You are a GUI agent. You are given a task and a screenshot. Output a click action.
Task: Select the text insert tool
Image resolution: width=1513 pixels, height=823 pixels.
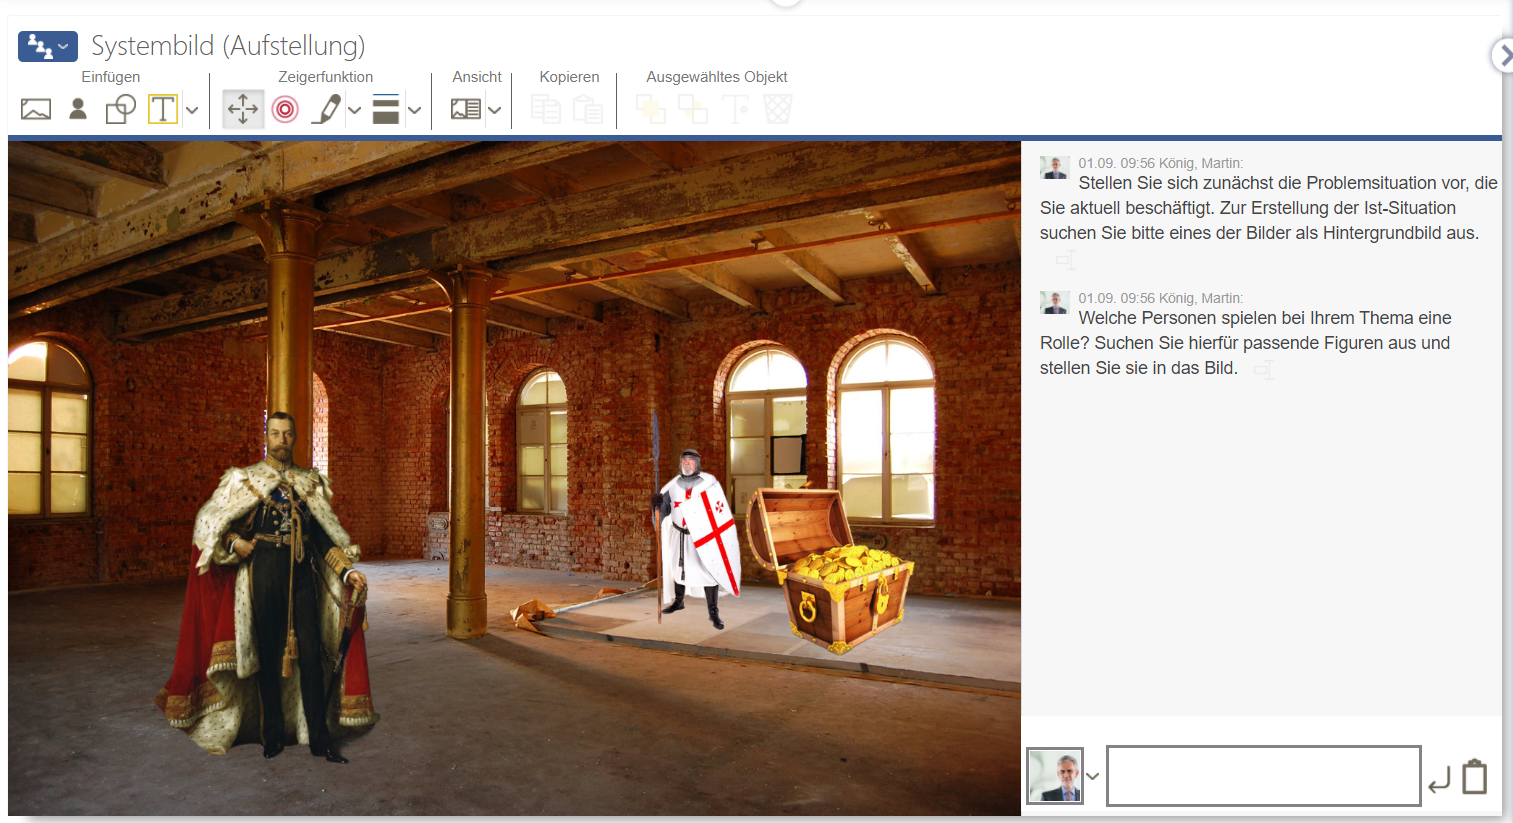(163, 109)
